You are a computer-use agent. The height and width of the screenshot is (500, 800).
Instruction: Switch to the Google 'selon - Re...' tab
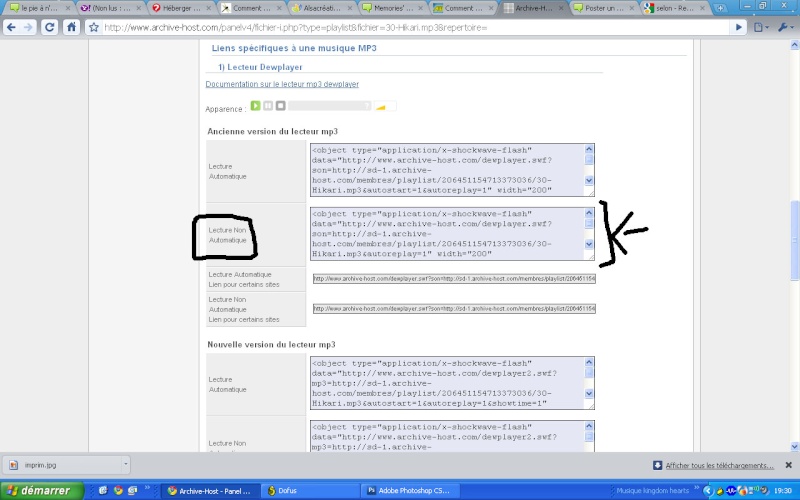click(674, 8)
